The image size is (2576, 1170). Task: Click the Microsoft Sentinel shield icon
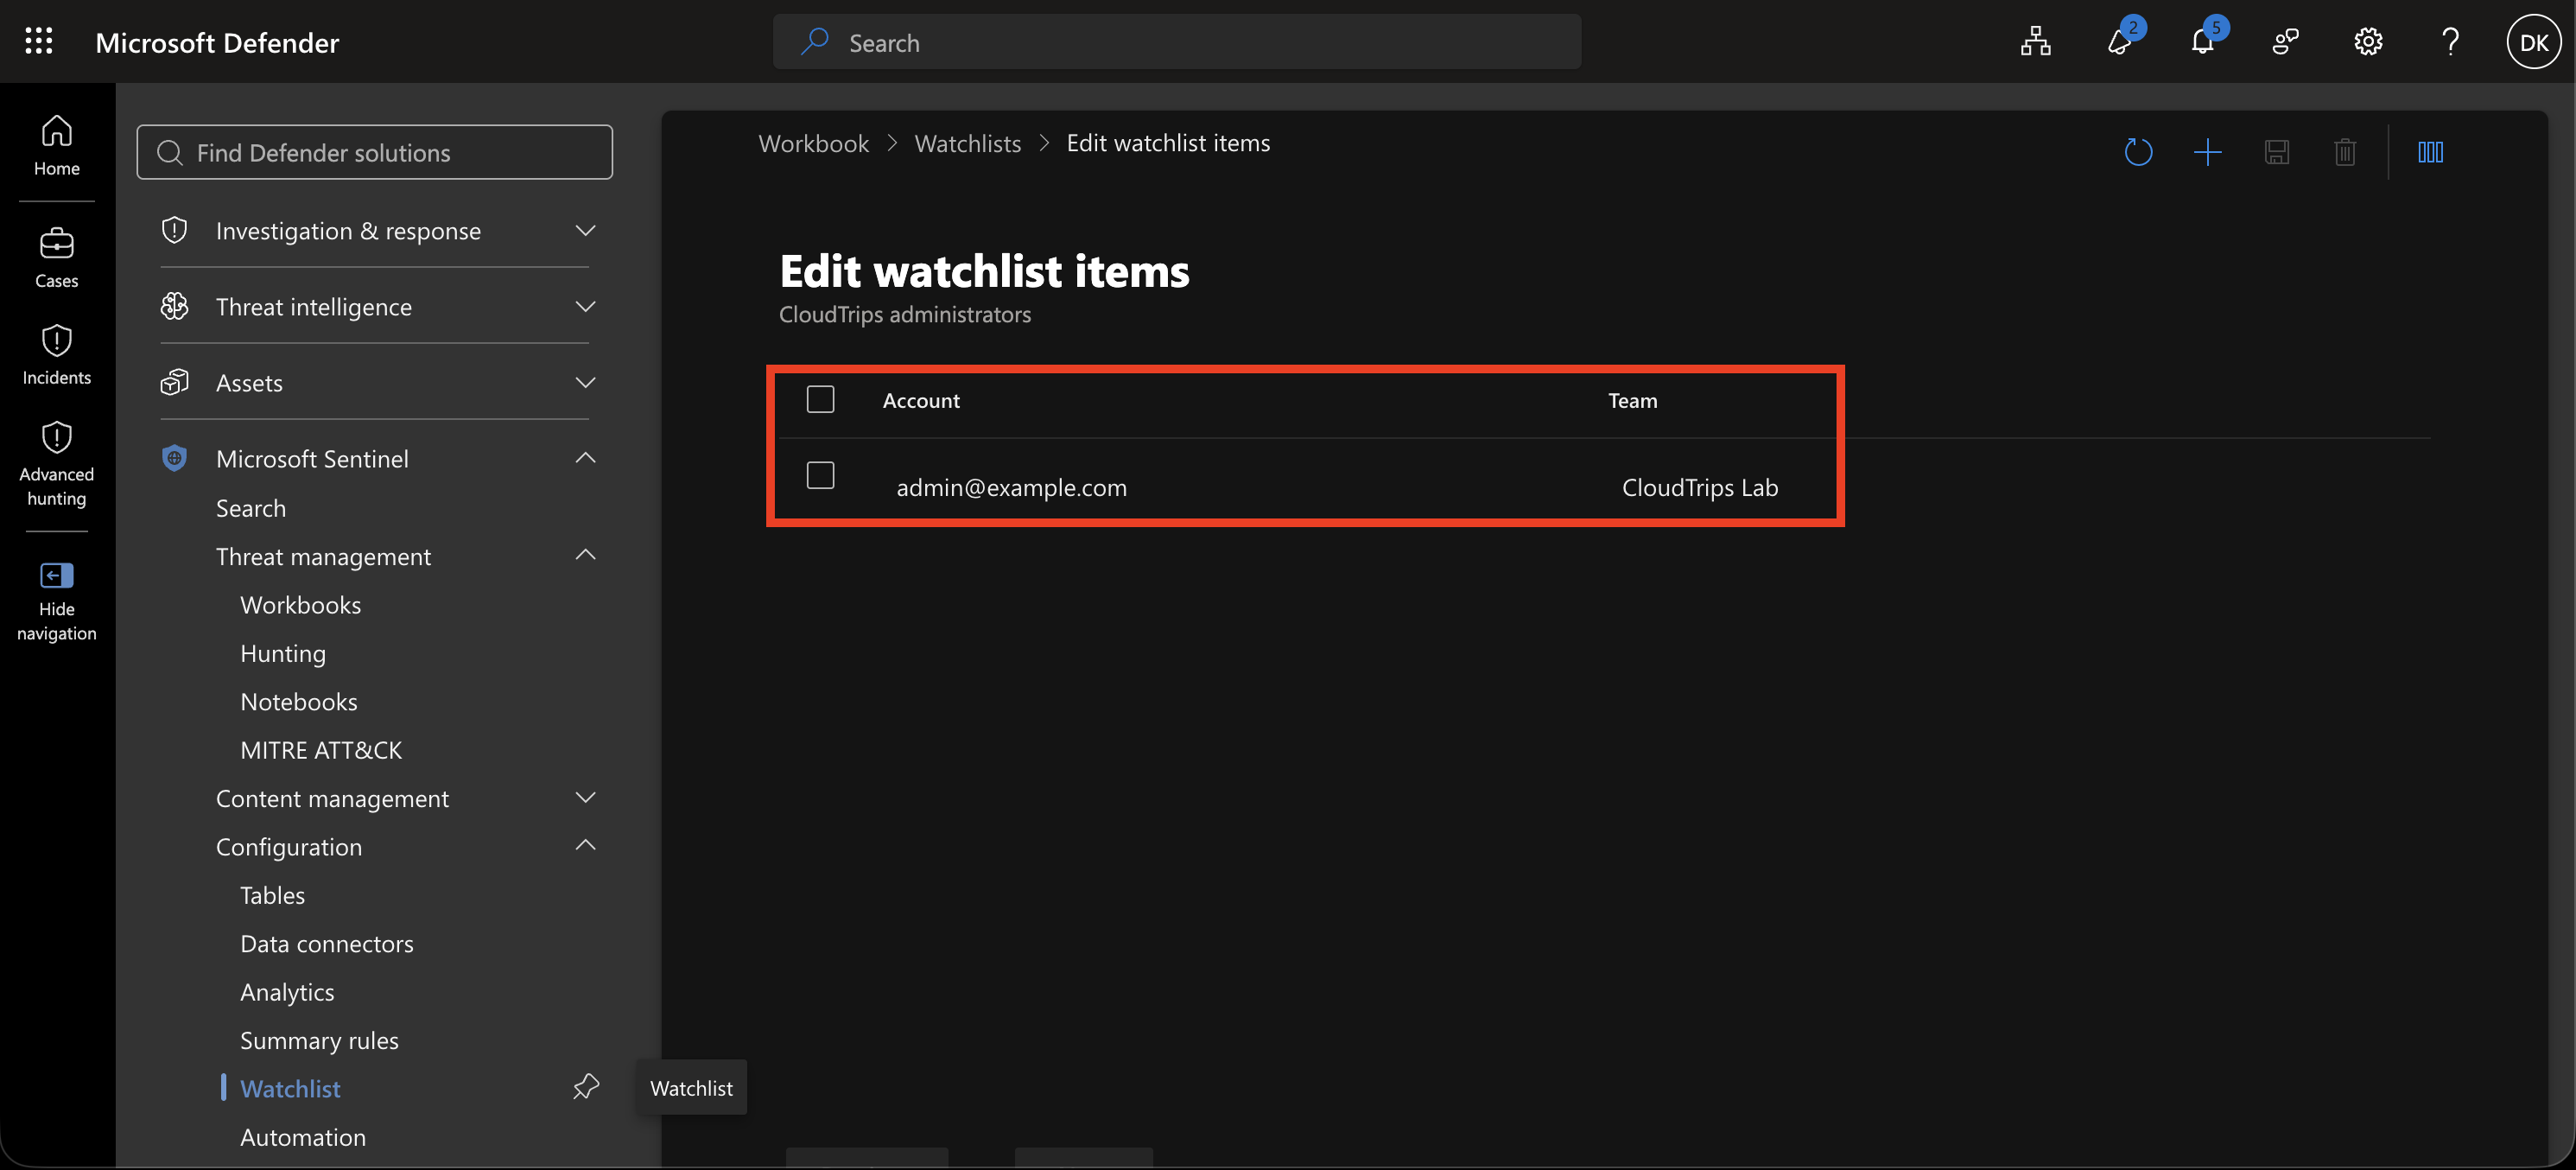tap(174, 458)
